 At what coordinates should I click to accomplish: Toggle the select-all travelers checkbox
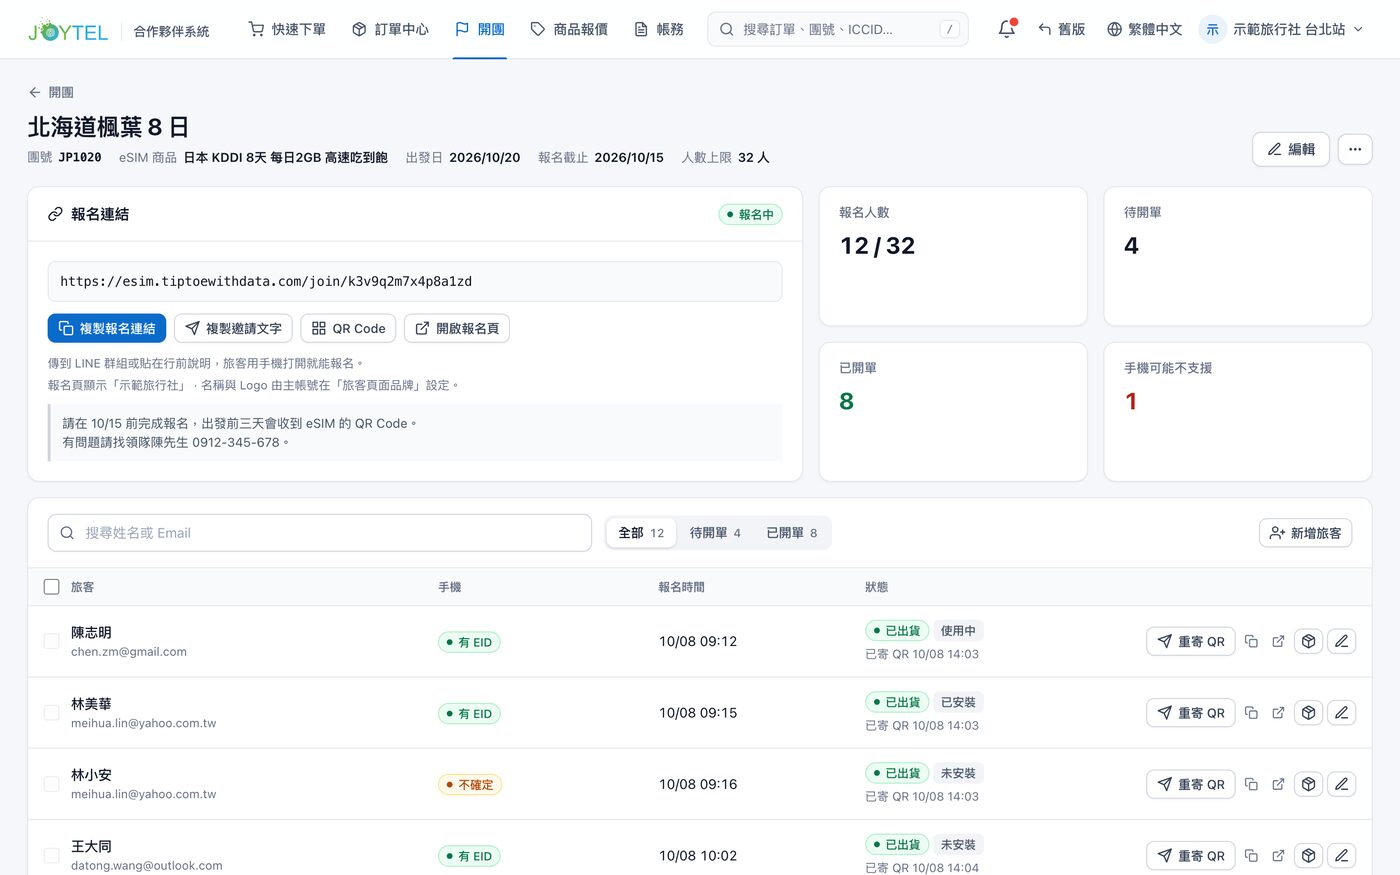click(52, 587)
